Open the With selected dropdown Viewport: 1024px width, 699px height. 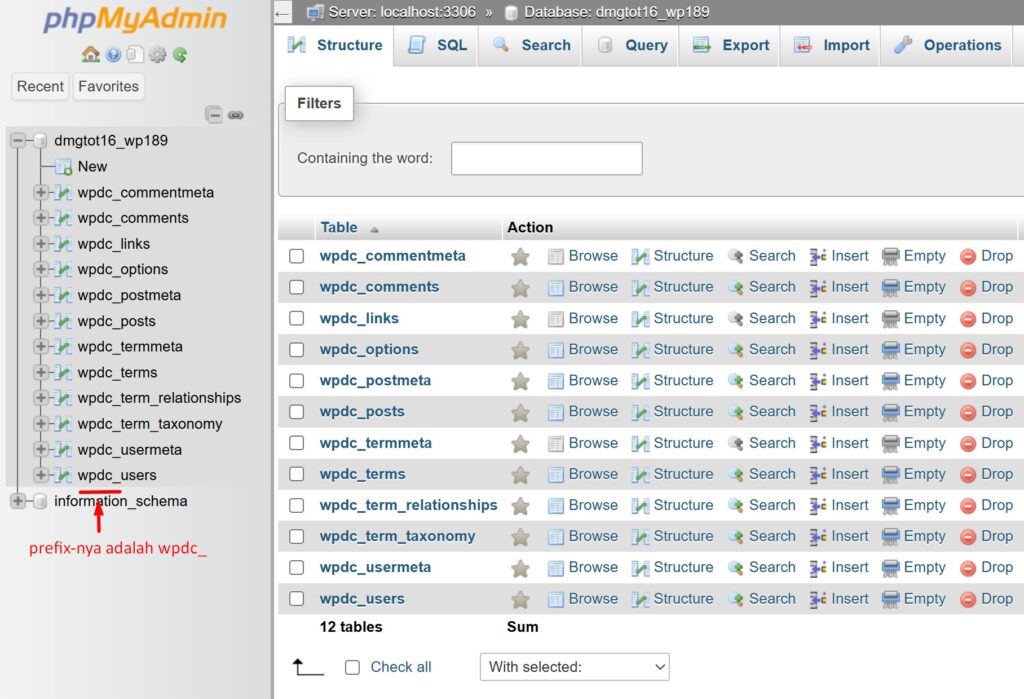tap(575, 667)
